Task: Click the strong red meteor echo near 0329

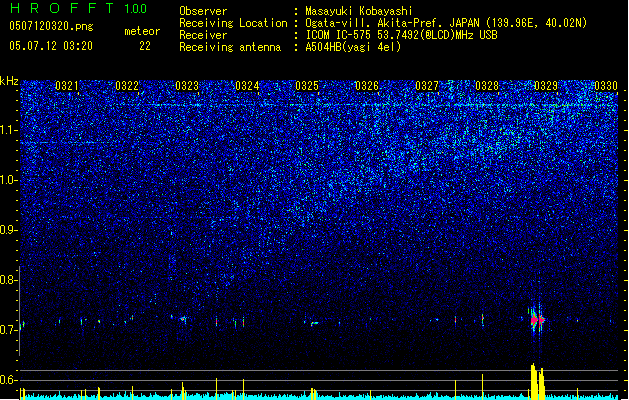Action: (x=538, y=320)
